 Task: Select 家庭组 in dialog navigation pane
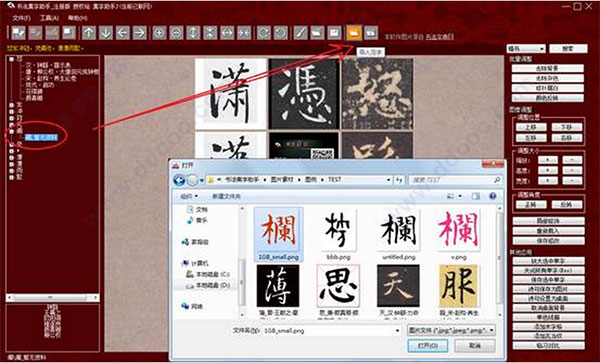195,242
